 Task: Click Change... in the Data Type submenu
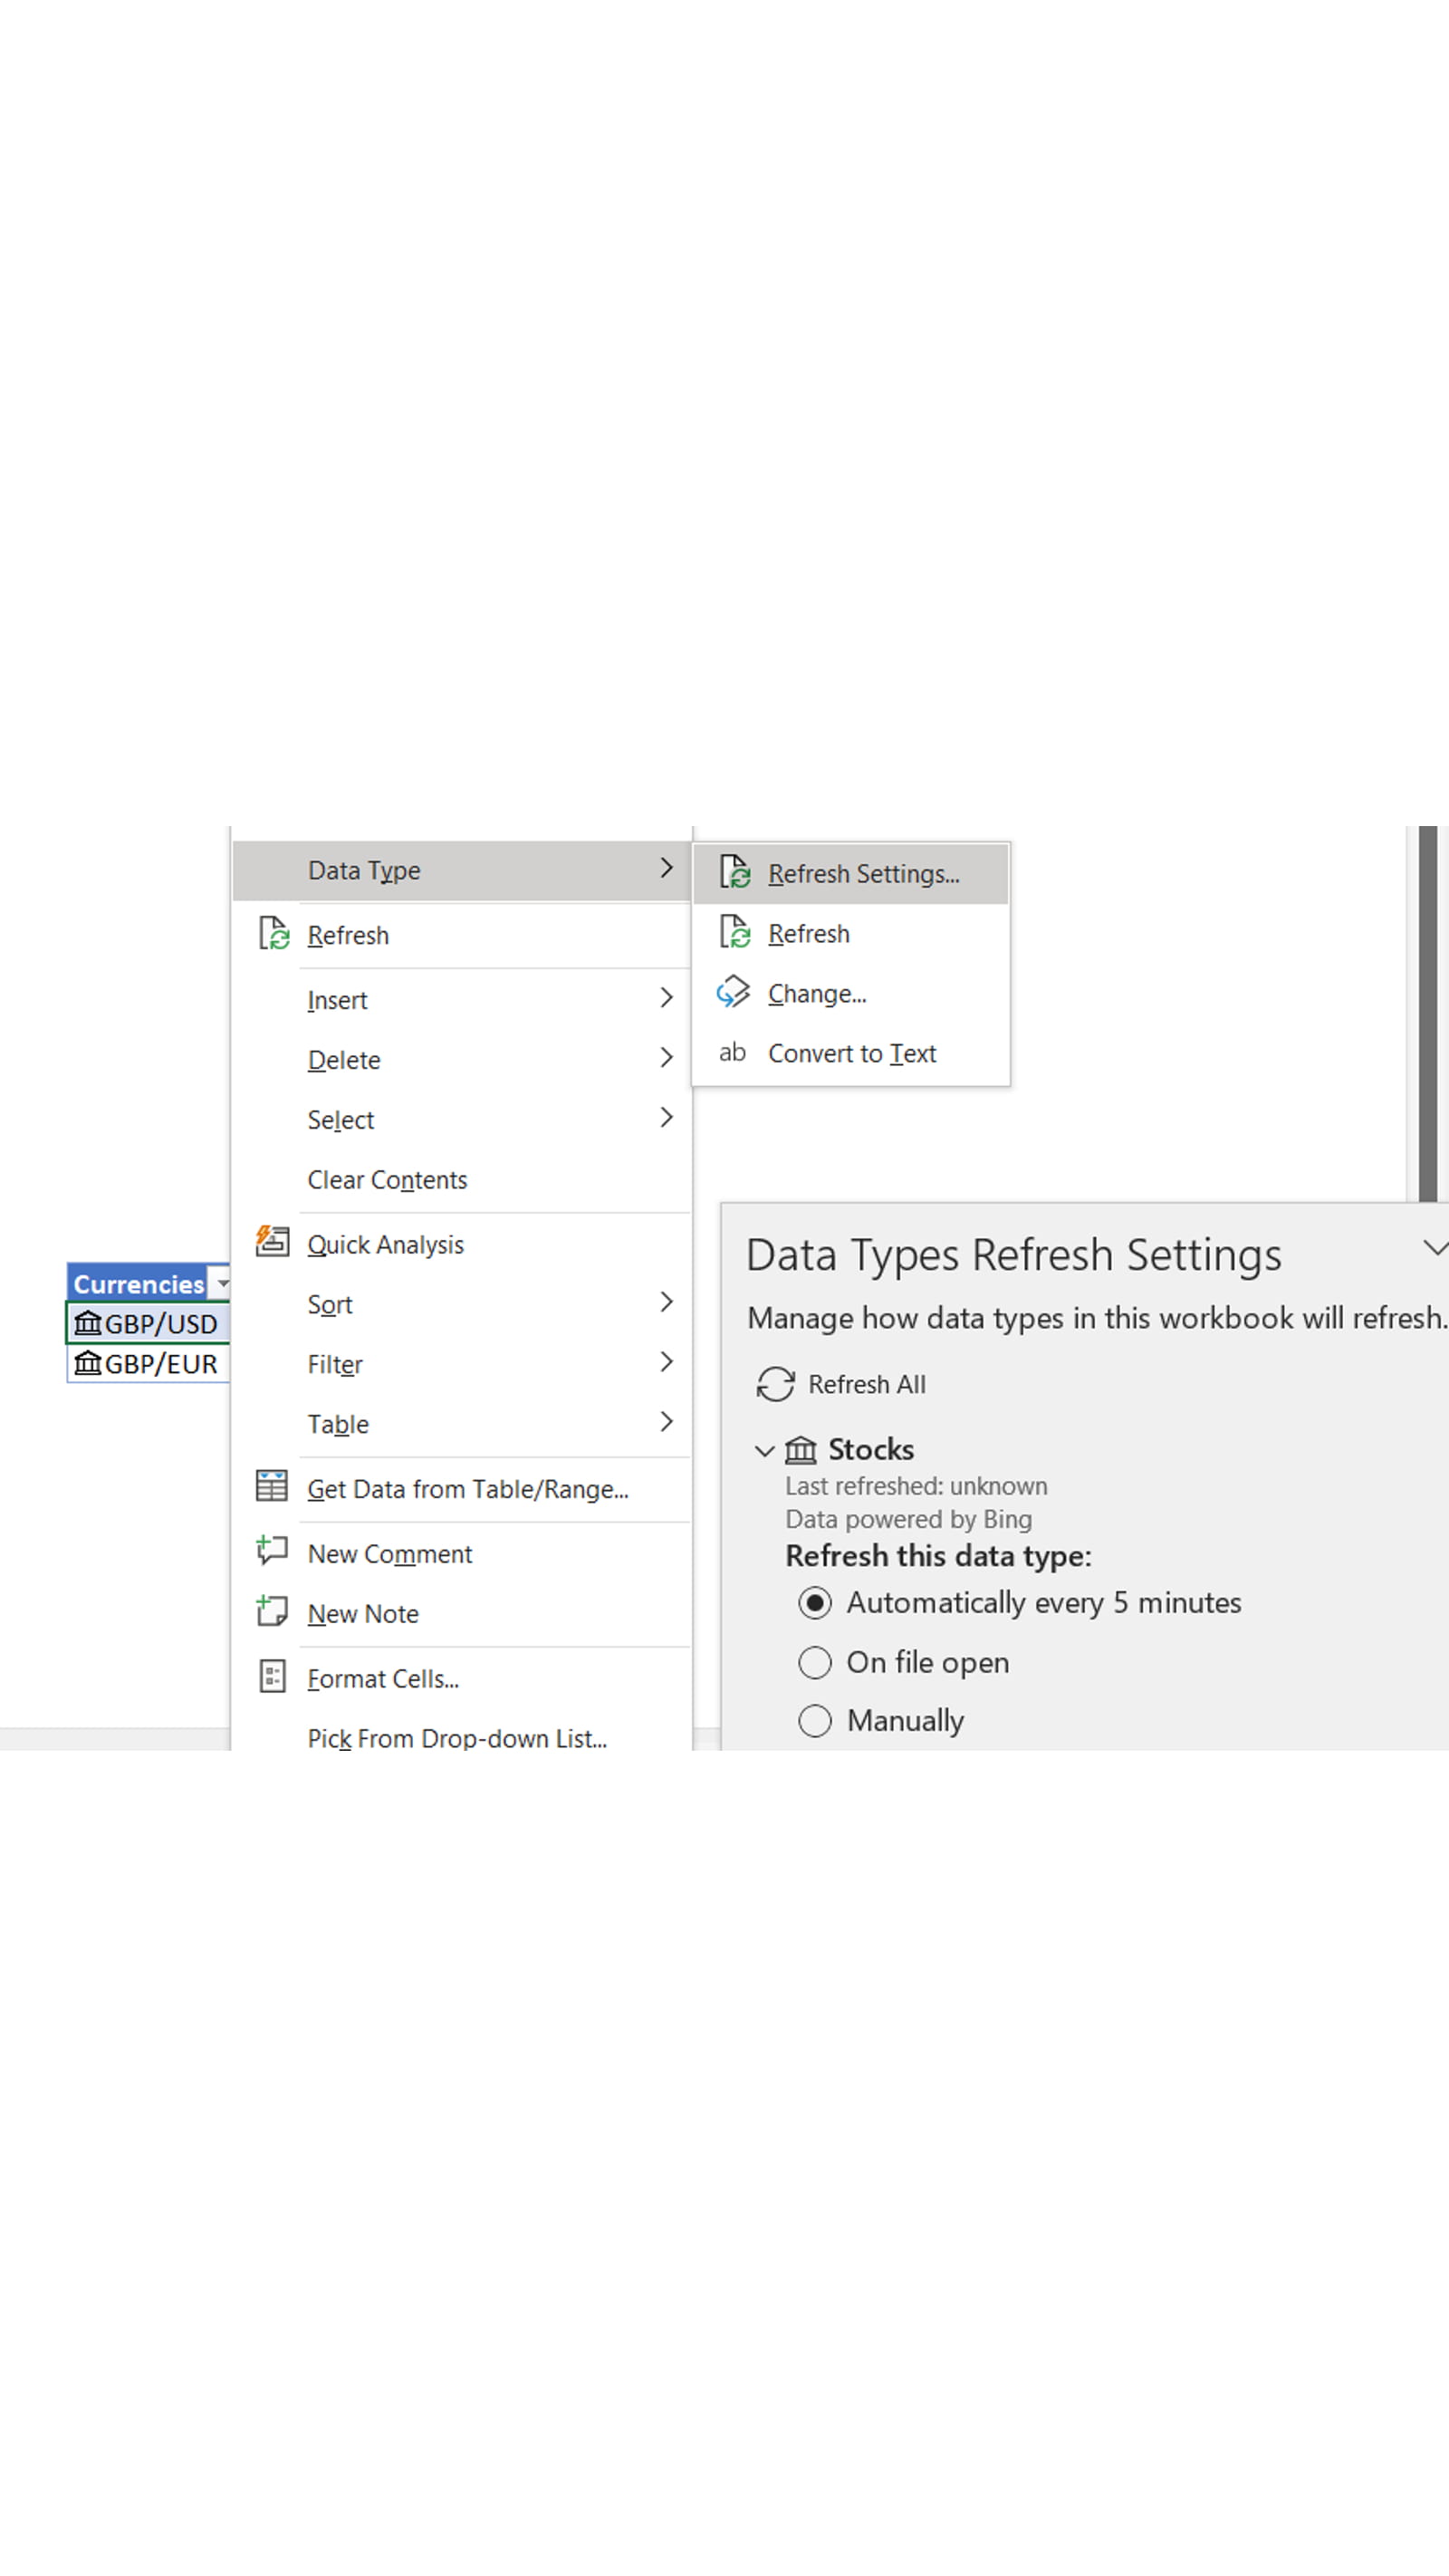click(x=816, y=992)
